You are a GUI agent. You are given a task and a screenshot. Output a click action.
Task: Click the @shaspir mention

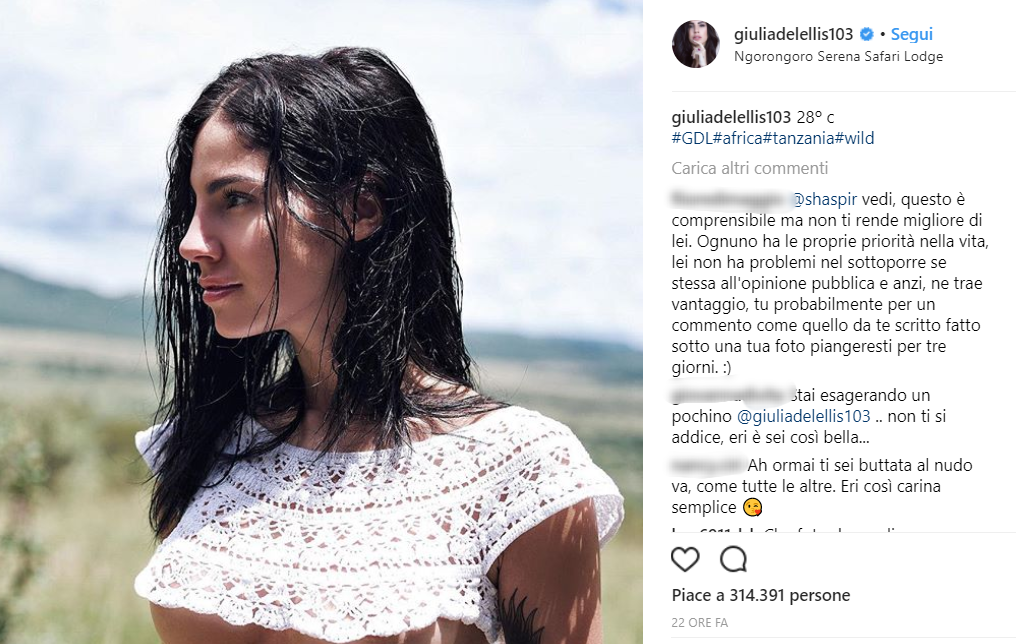824,200
